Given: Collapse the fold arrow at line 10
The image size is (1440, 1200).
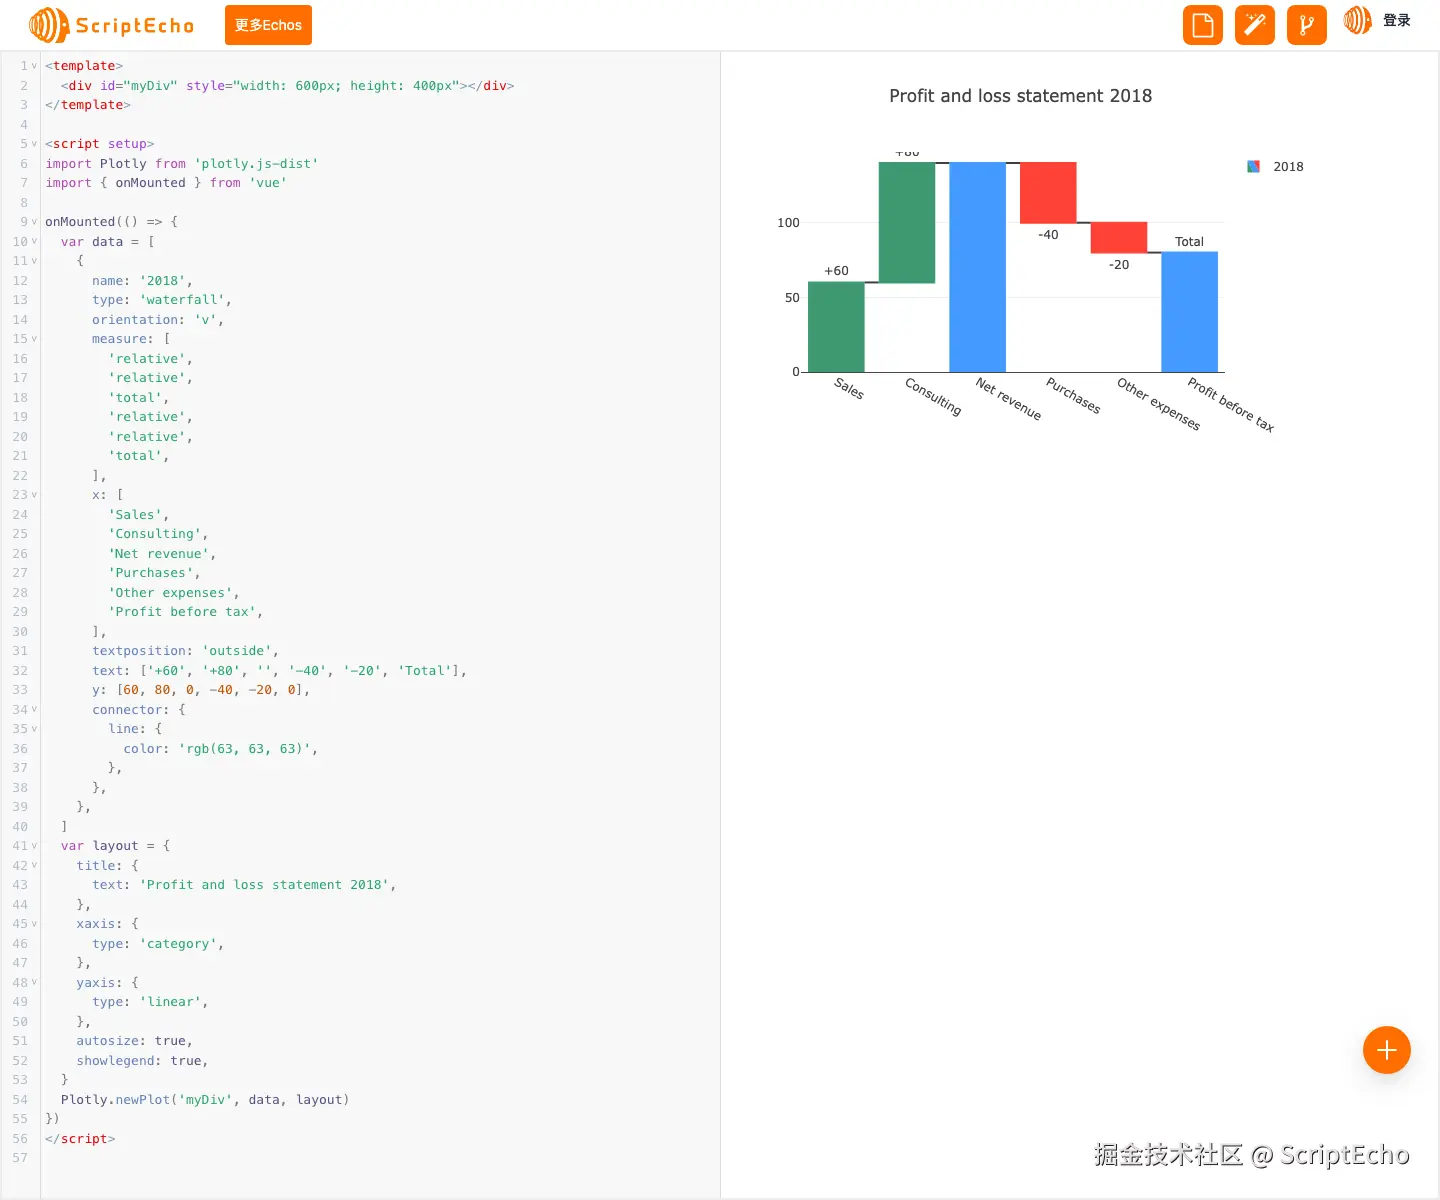Looking at the screenshot, I should pyautogui.click(x=34, y=241).
